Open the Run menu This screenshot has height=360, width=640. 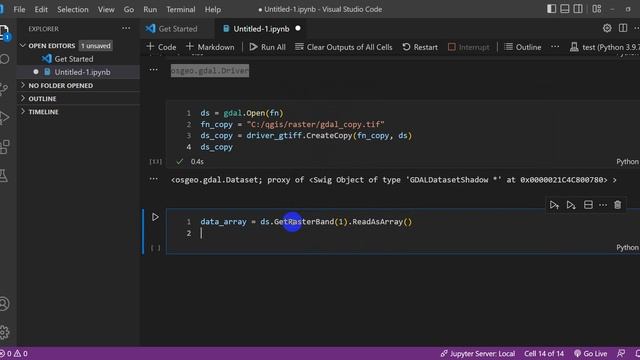pyautogui.click(x=150, y=9)
